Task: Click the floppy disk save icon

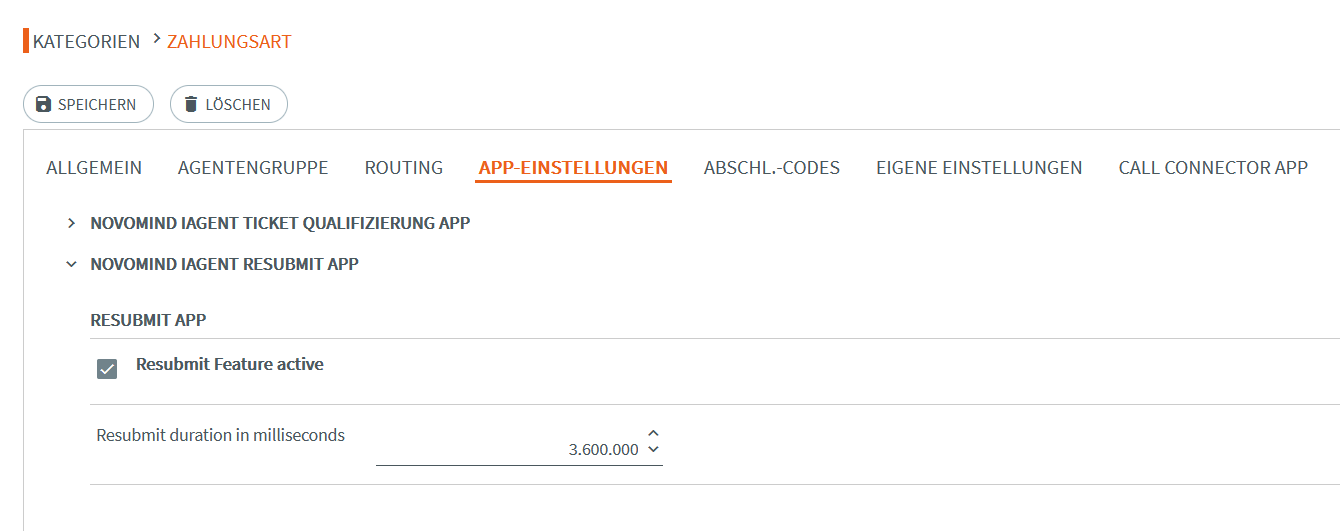Action: pyautogui.click(x=43, y=104)
